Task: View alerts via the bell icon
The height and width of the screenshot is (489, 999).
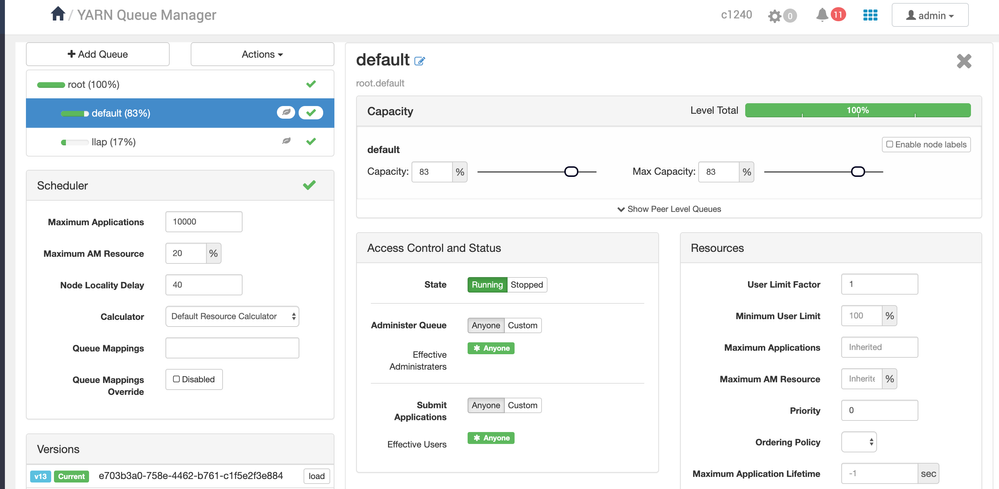Action: point(823,15)
